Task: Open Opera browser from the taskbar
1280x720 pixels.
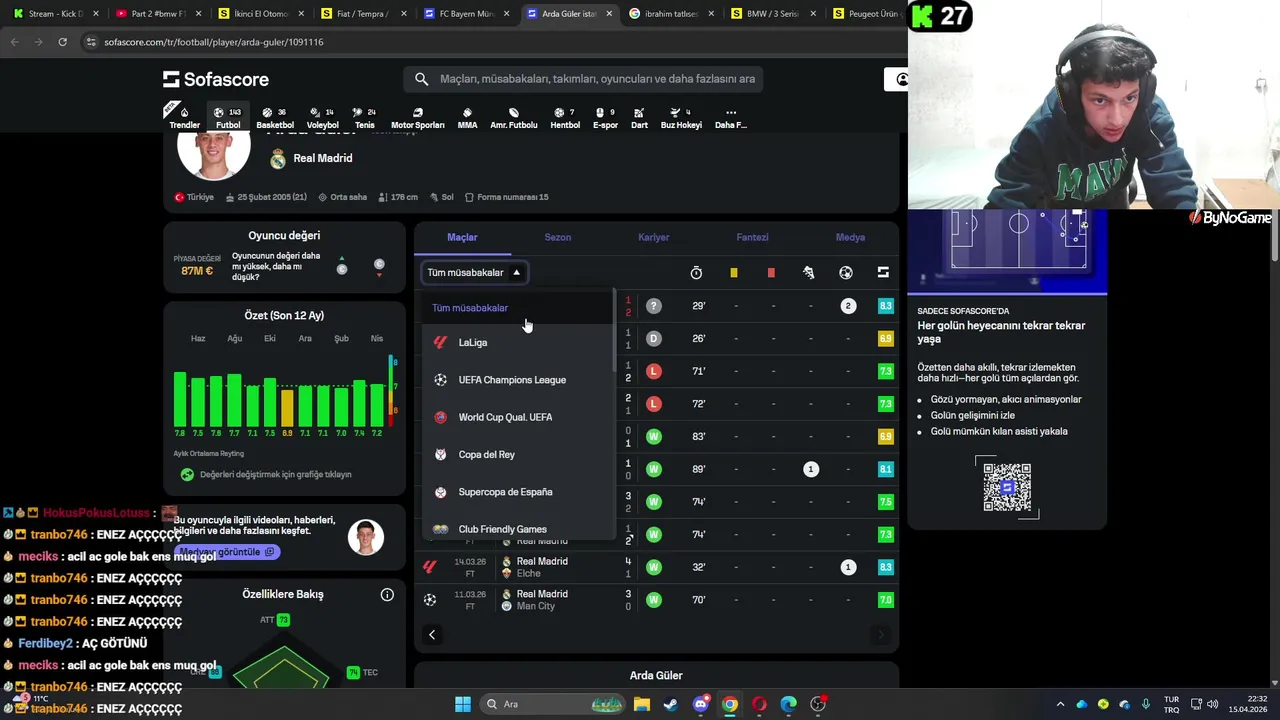Action: coord(759,704)
